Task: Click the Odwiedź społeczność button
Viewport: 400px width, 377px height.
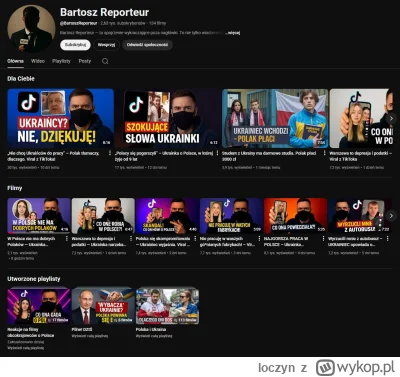Action: click(147, 45)
